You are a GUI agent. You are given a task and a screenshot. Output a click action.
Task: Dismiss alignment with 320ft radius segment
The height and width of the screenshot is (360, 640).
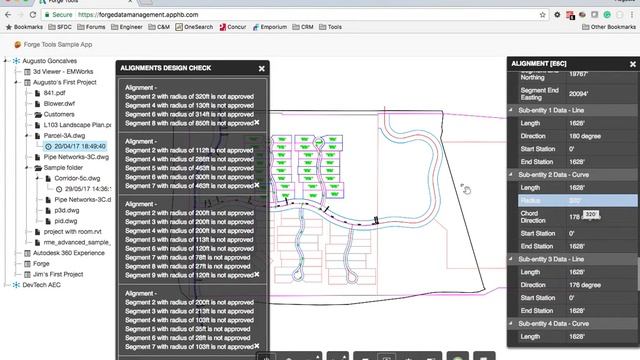click(257, 122)
